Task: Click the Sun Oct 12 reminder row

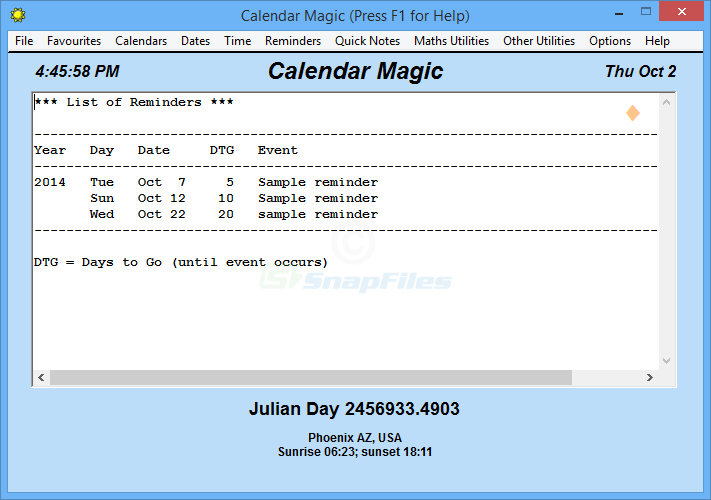Action: click(234, 198)
